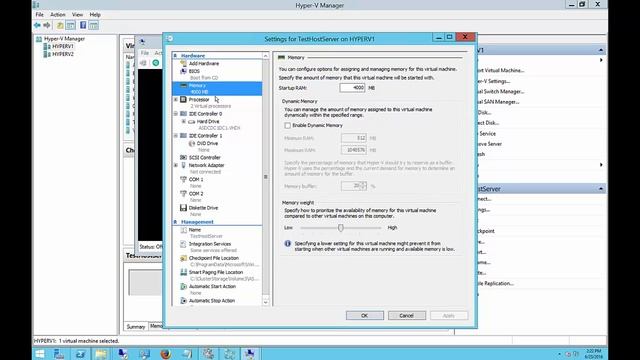Image resolution: width=640 pixels, height=360 pixels.
Task: Select the DVD Drive item
Action: (x=207, y=144)
